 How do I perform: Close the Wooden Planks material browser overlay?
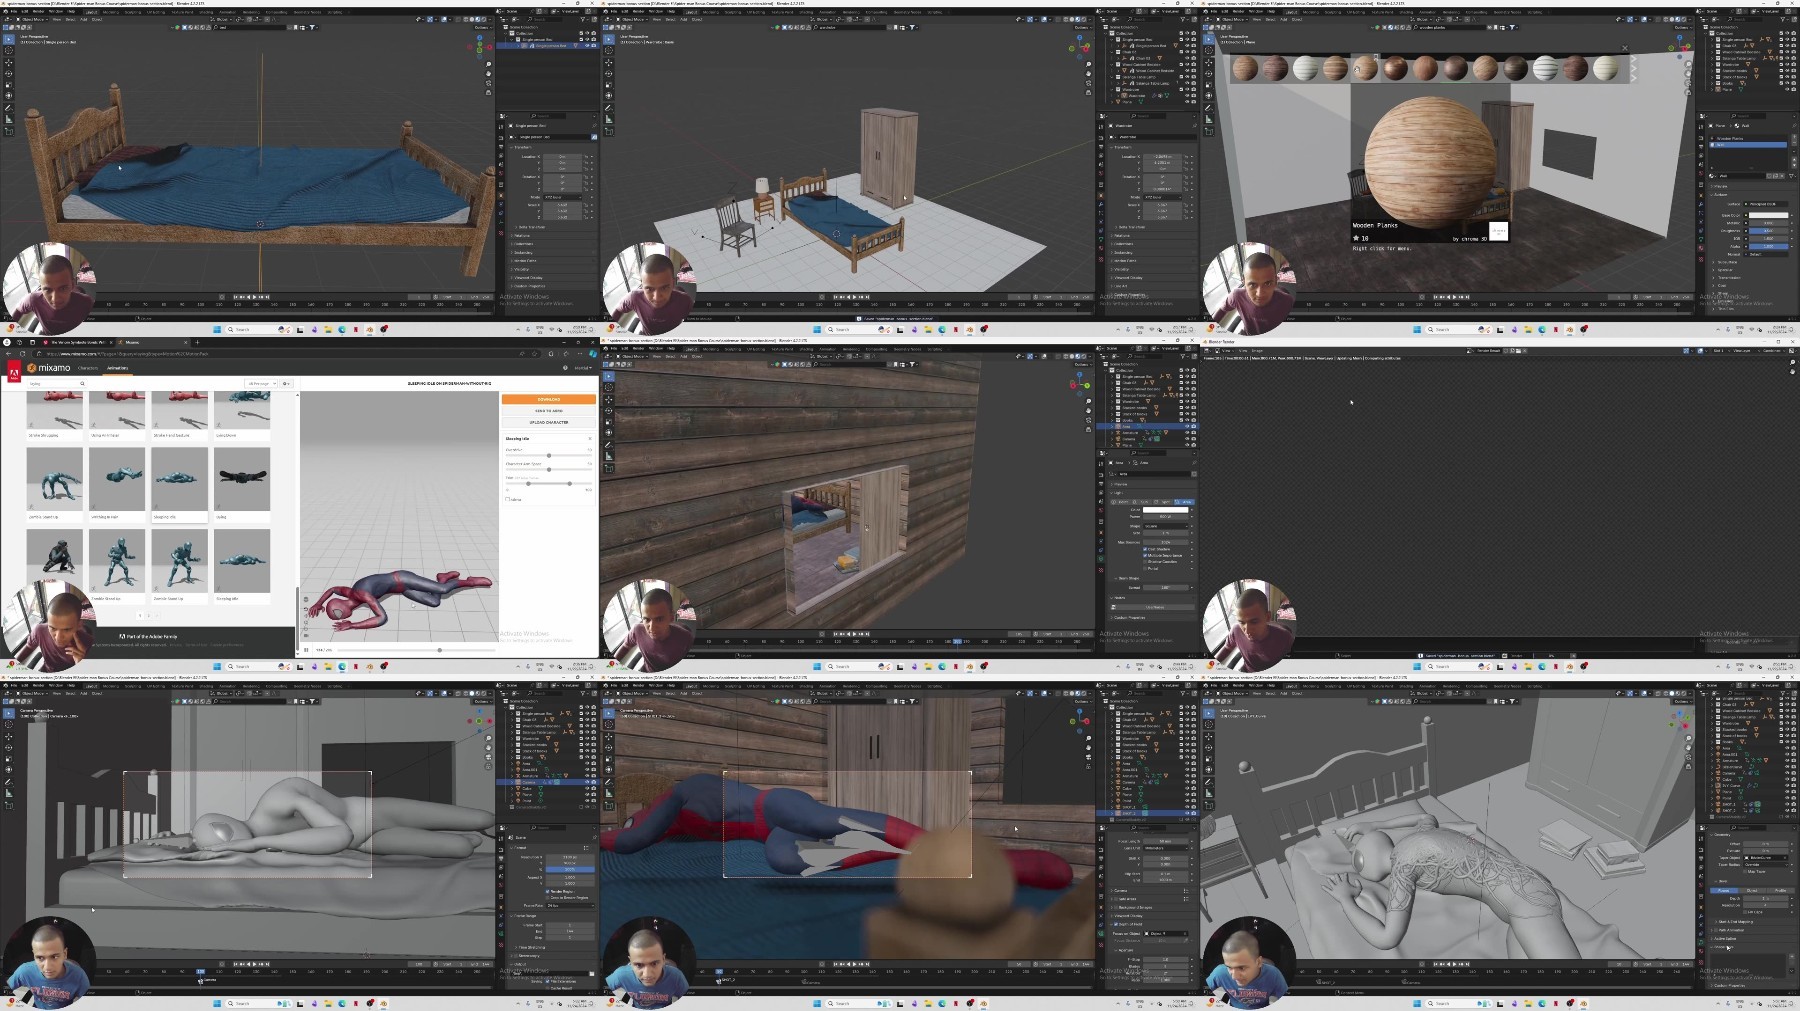click(x=1625, y=48)
